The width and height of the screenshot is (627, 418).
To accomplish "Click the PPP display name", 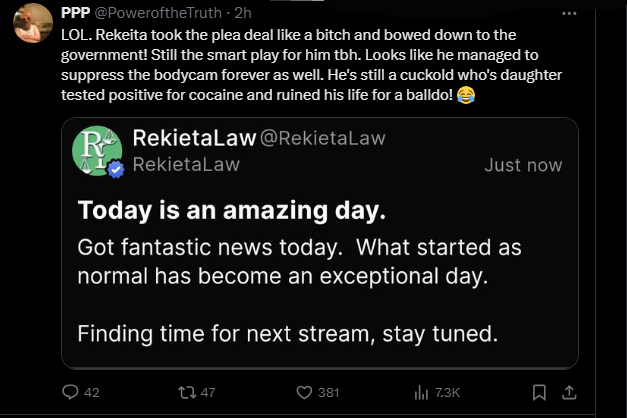I will 75,14.
